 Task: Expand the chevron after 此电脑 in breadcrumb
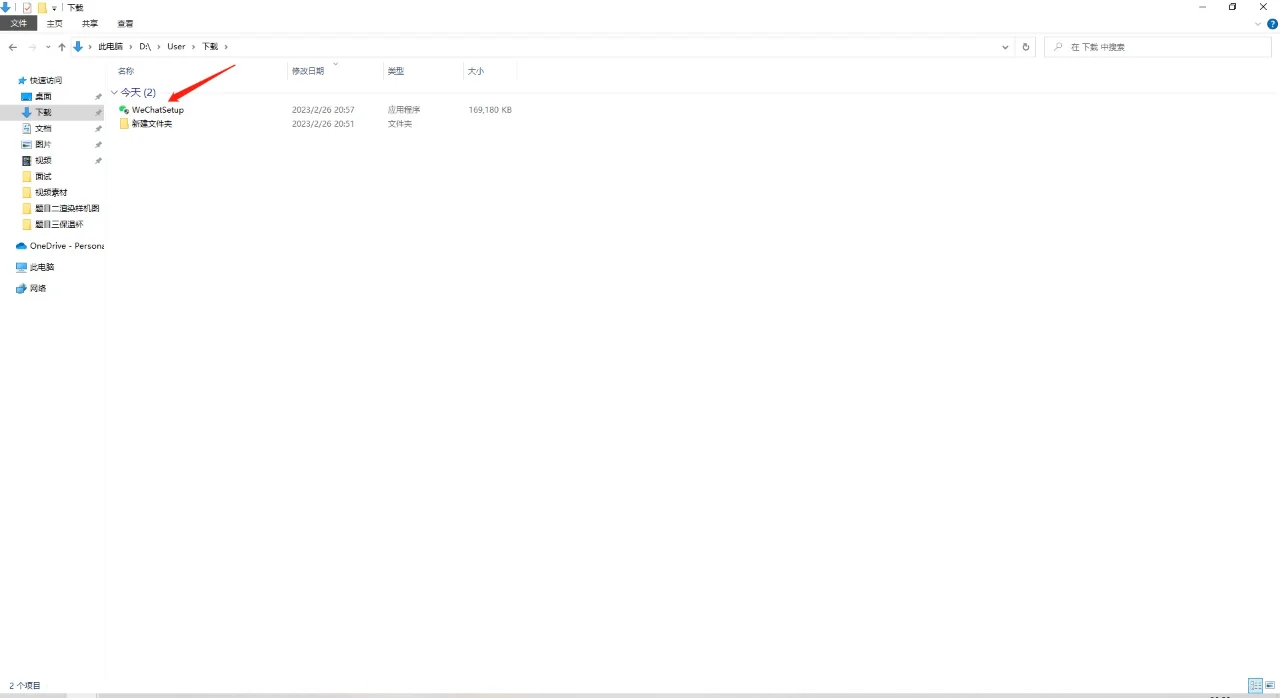coord(131,47)
